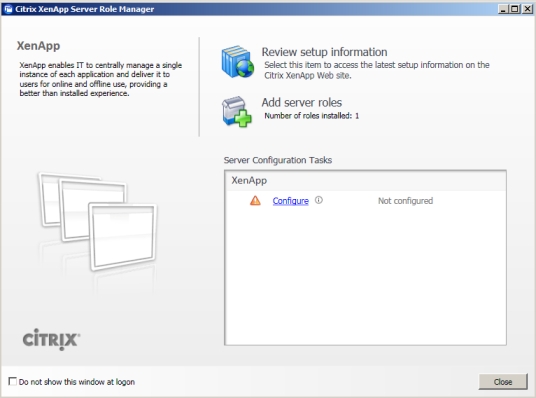This screenshot has width=536, height=398.
Task: Open the Review setup information heading
Action: tap(324, 52)
